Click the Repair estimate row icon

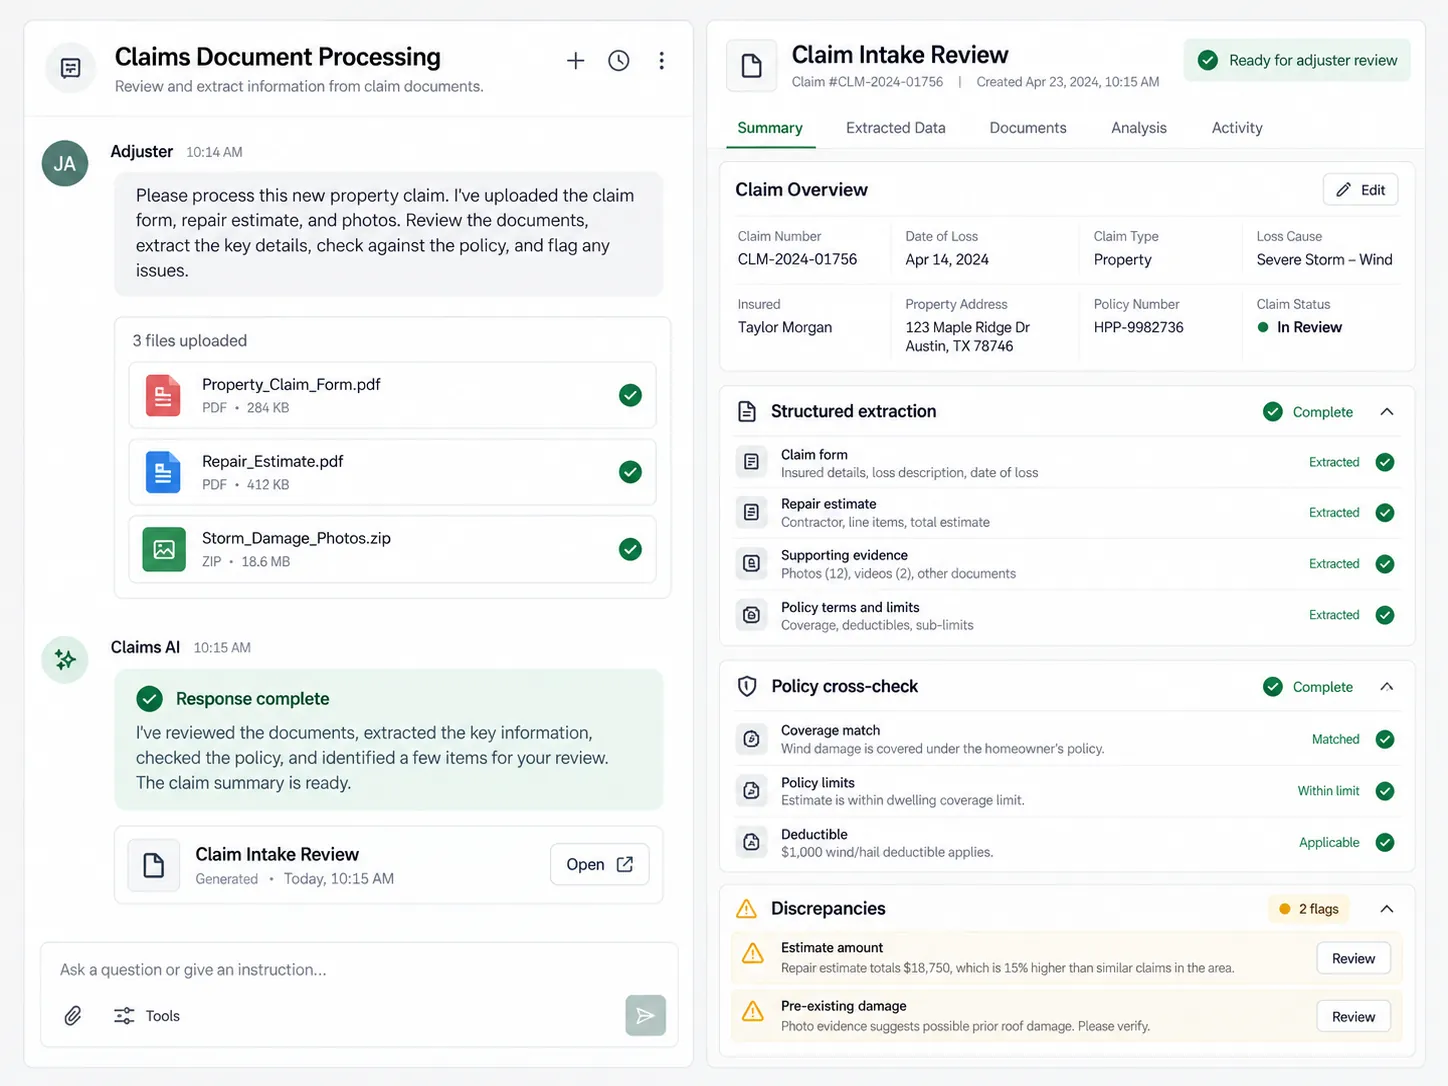pos(751,512)
